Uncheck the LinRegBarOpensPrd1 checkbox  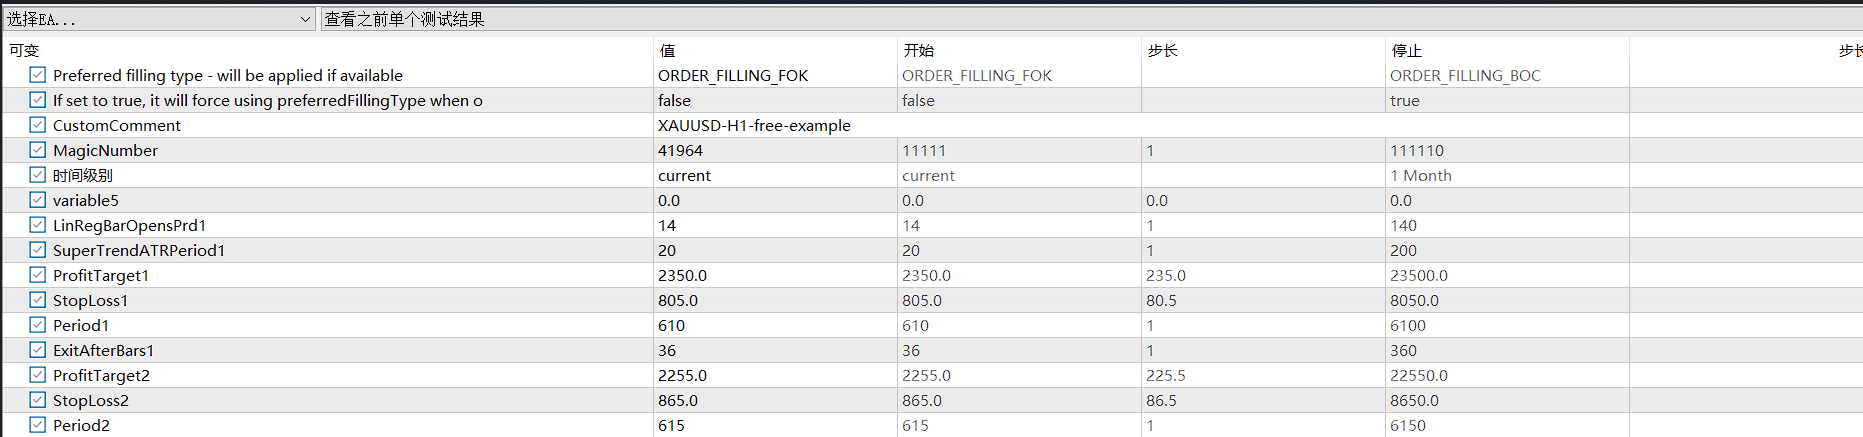(38, 225)
